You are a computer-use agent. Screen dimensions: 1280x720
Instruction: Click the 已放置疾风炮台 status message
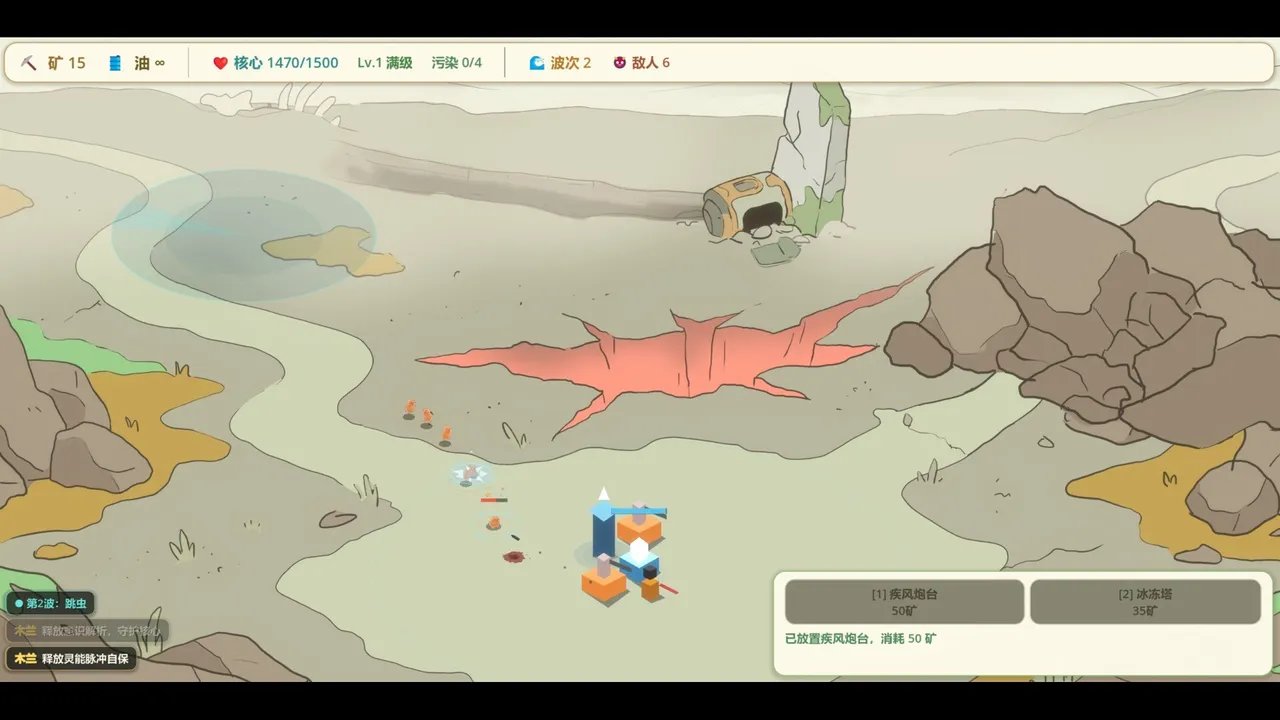(x=861, y=638)
